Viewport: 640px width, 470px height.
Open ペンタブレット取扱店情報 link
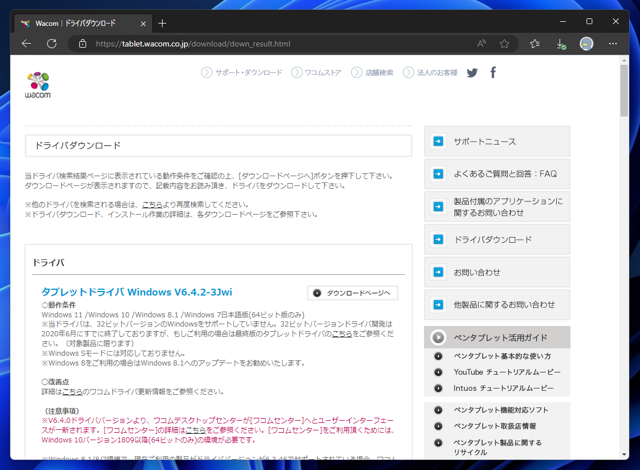pos(495,426)
